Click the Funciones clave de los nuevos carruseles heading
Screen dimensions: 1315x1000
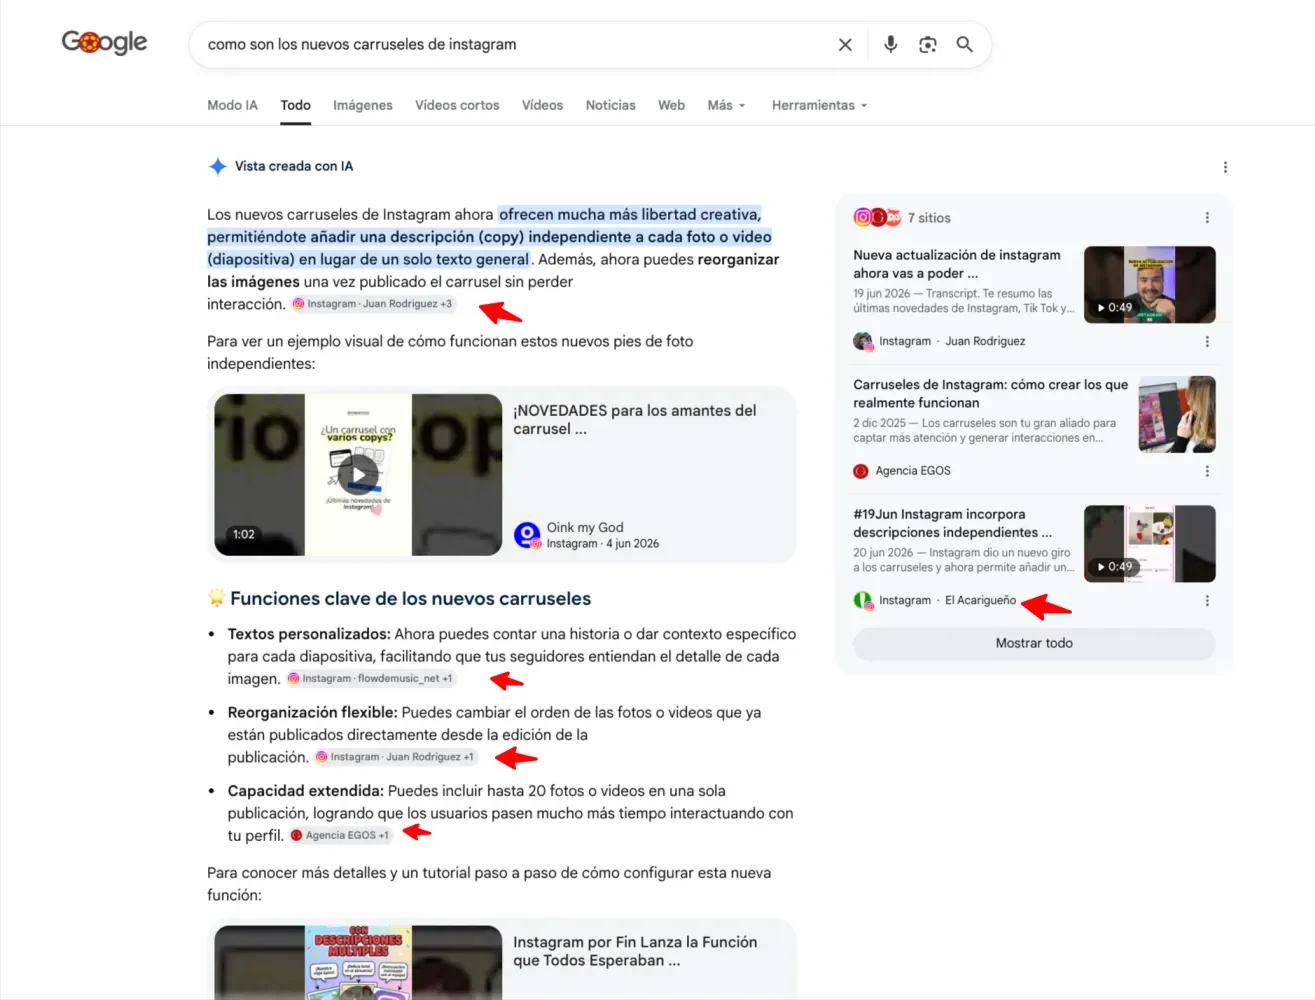tap(410, 598)
